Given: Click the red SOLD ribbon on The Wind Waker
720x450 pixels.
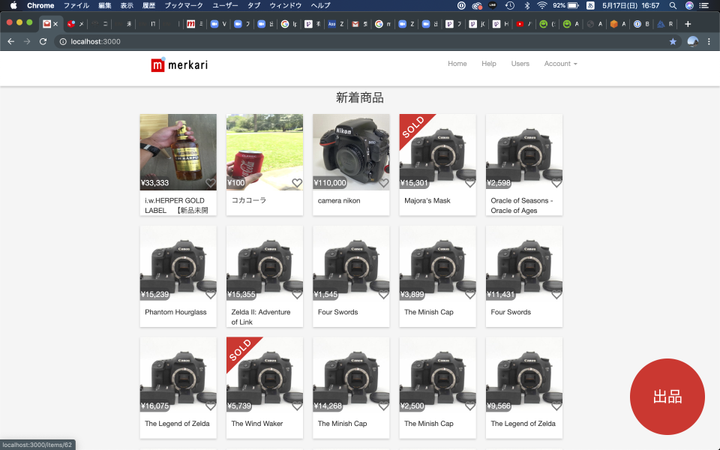Looking at the screenshot, I should [240, 351].
